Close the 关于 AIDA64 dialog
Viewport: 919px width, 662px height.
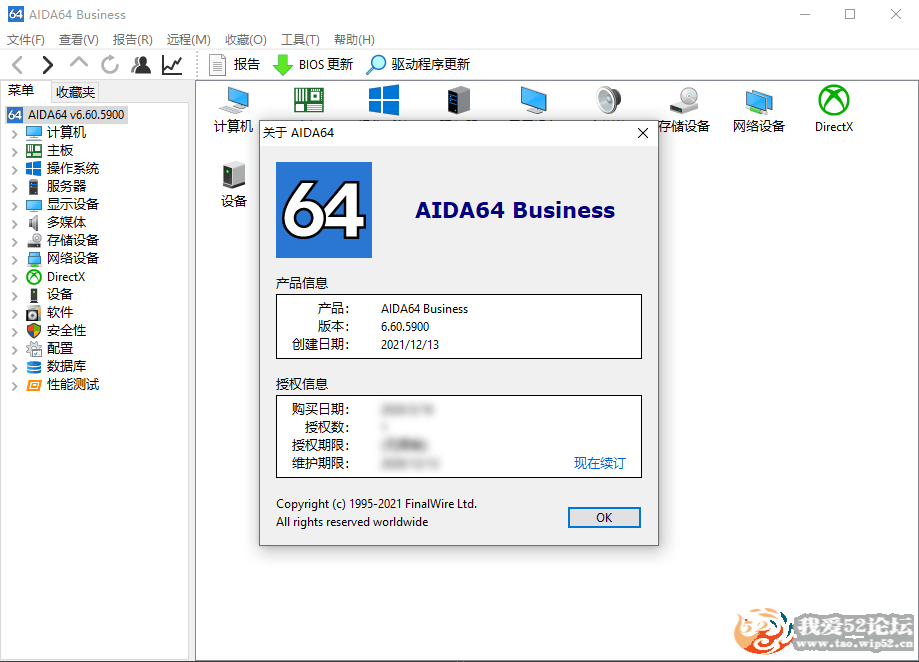[x=643, y=133]
